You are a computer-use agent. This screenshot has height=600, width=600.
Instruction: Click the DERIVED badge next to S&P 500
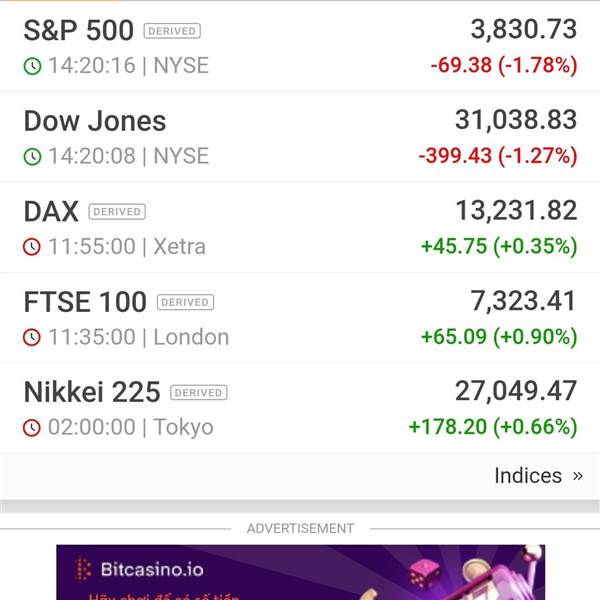tap(172, 31)
